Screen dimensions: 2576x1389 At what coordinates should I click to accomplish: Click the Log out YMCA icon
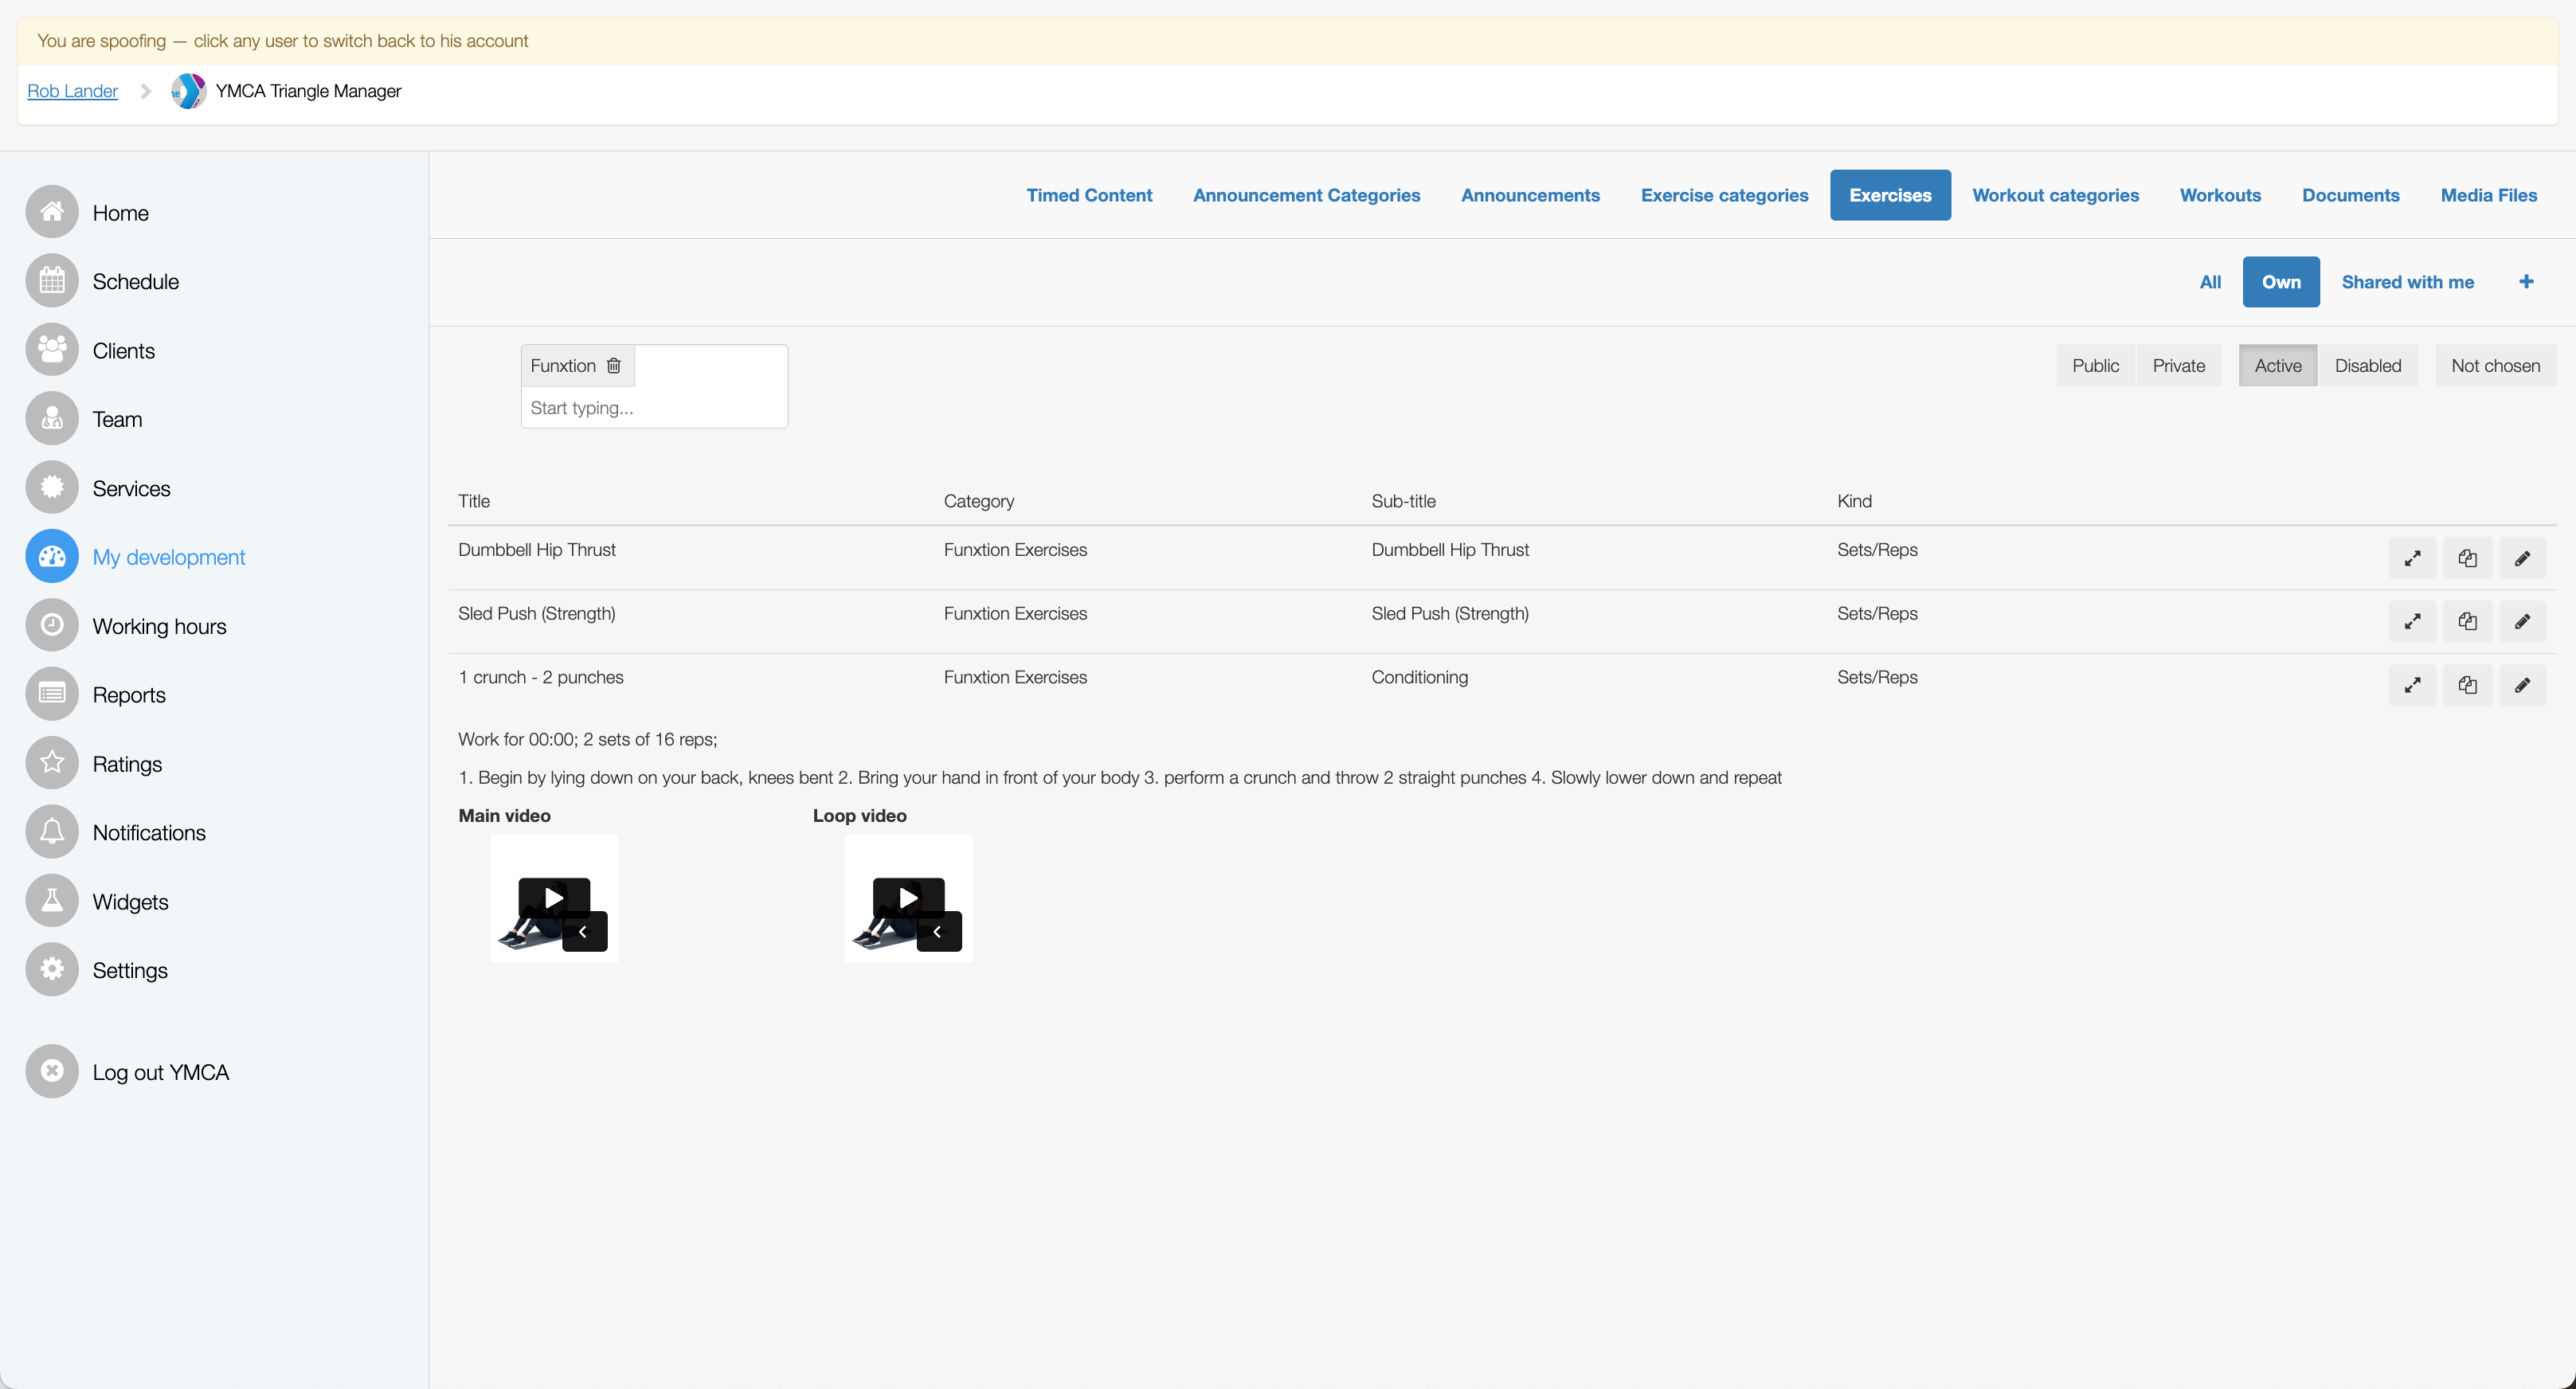[52, 1072]
